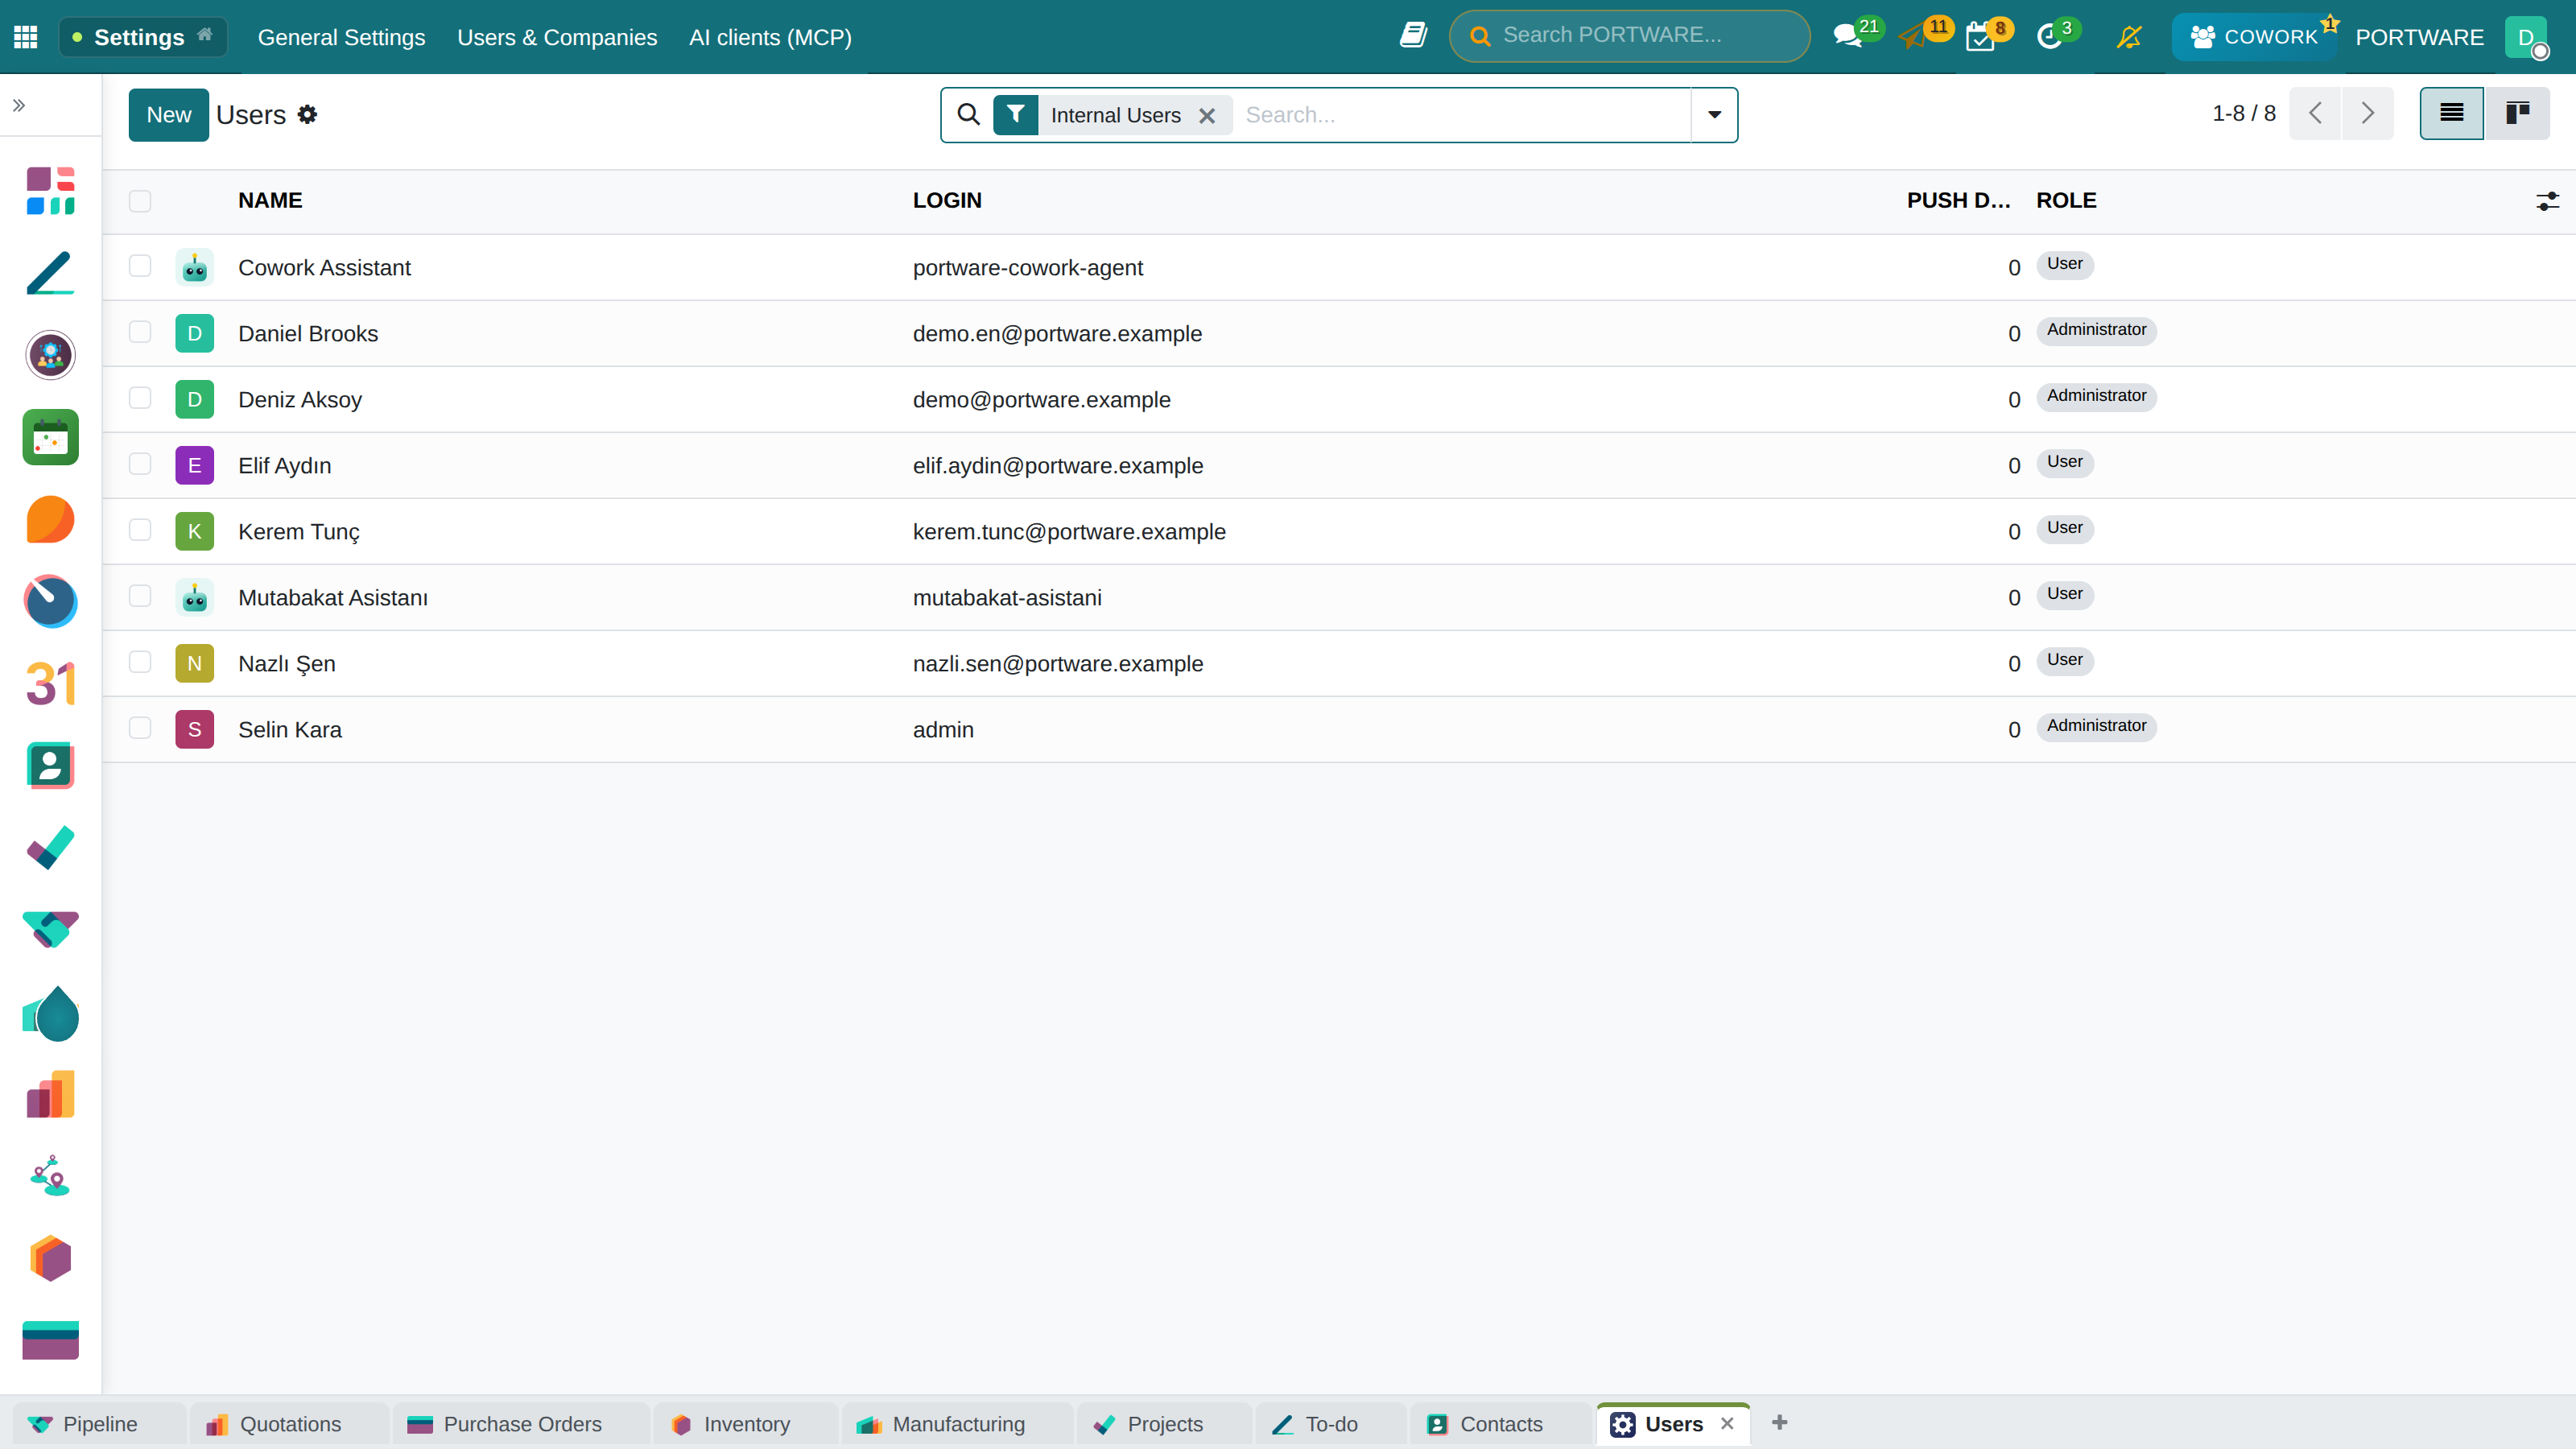This screenshot has width=2576, height=1449.
Task: Select all users checkbox in header
Action: [x=140, y=201]
